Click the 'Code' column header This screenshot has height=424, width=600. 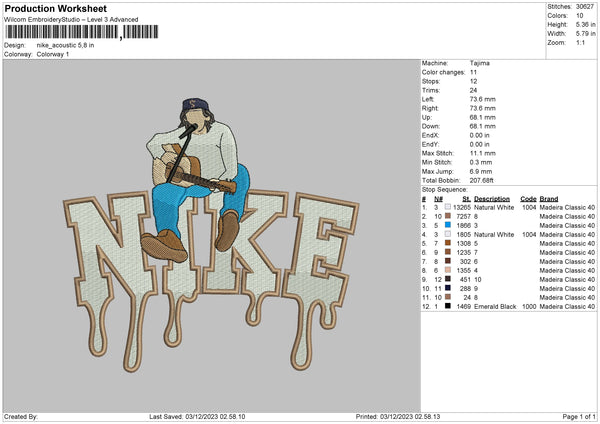pos(528,199)
